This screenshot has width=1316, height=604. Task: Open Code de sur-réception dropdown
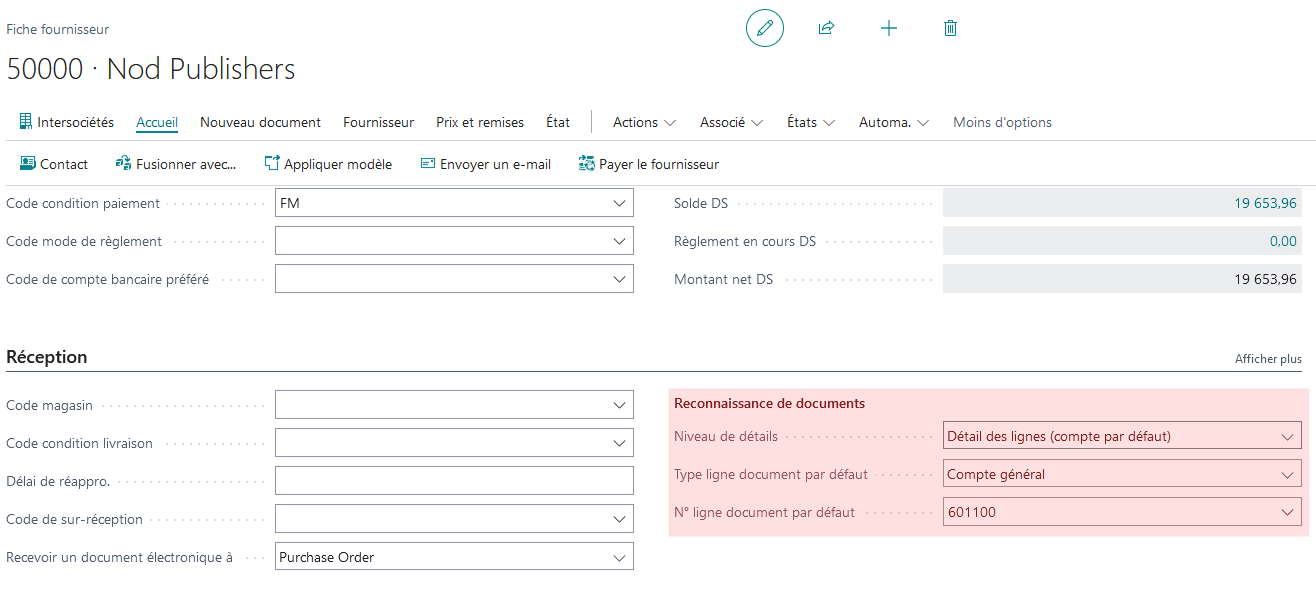click(x=619, y=519)
